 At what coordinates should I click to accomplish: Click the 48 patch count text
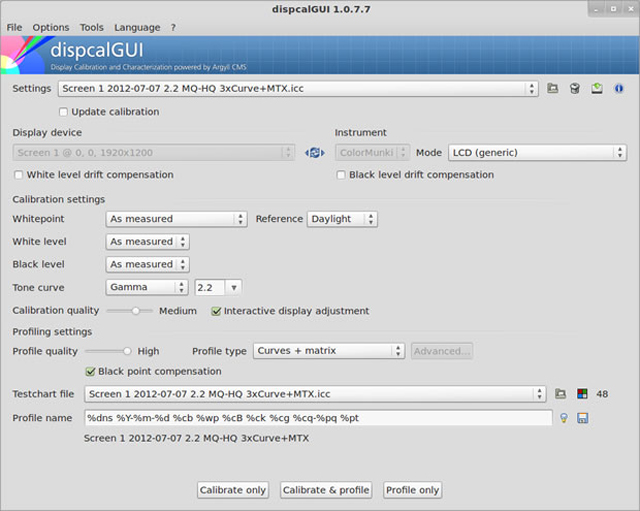click(602, 394)
